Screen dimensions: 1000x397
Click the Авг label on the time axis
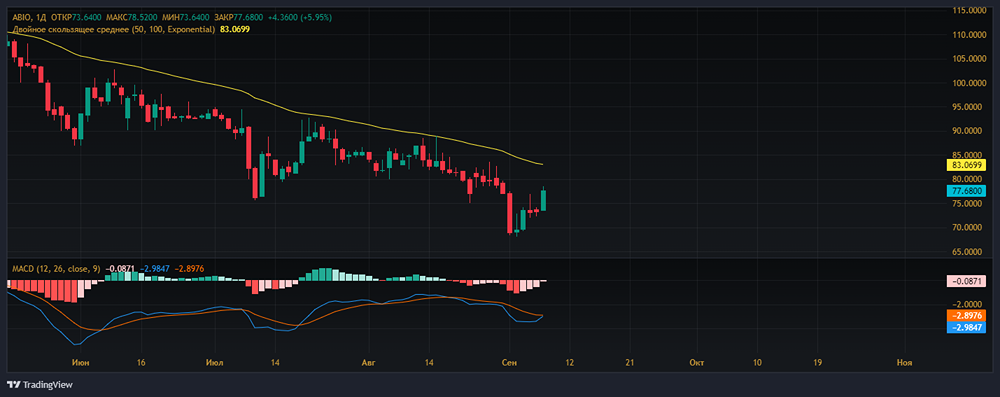(369, 362)
